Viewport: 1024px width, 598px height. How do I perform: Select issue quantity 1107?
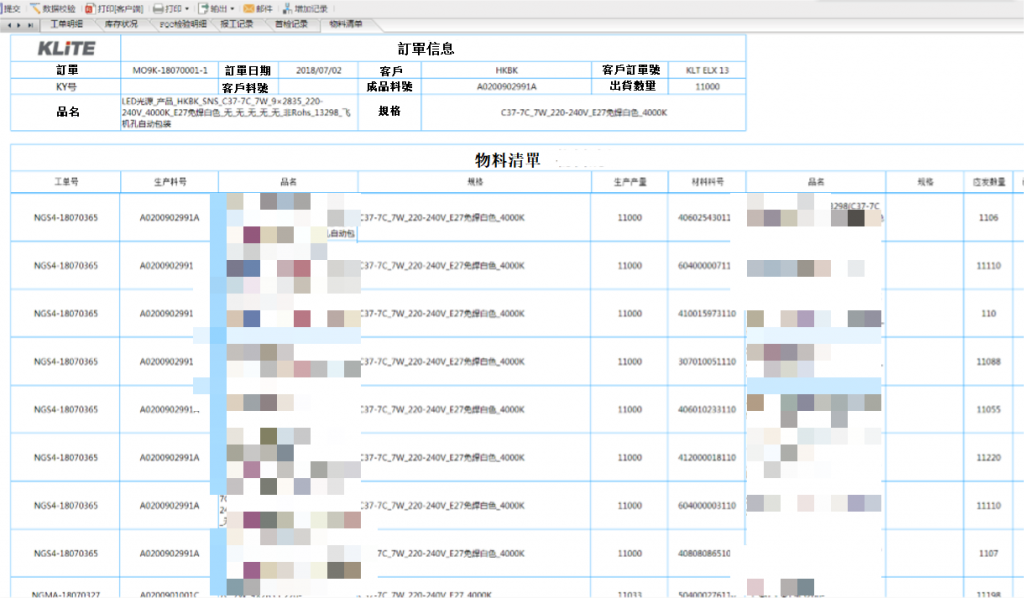click(988, 554)
